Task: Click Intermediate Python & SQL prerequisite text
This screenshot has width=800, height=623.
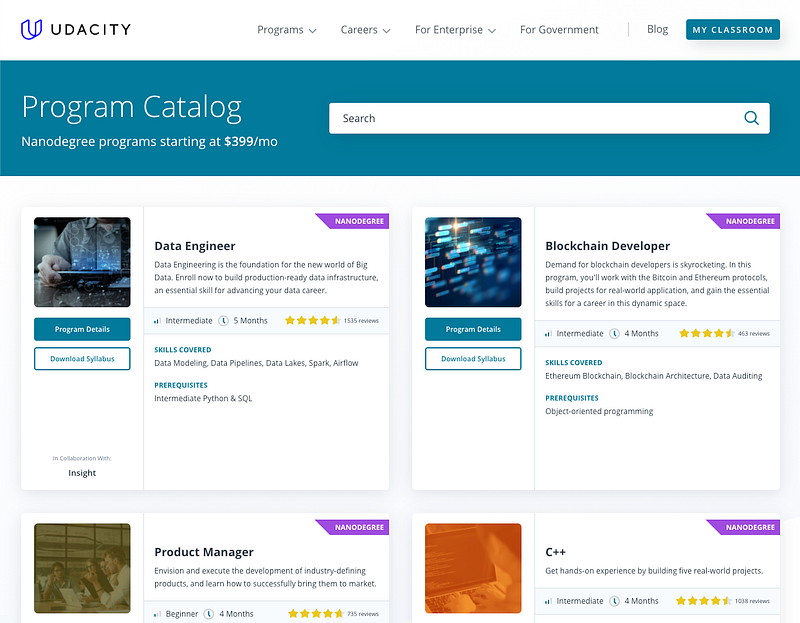Action: tap(203, 398)
